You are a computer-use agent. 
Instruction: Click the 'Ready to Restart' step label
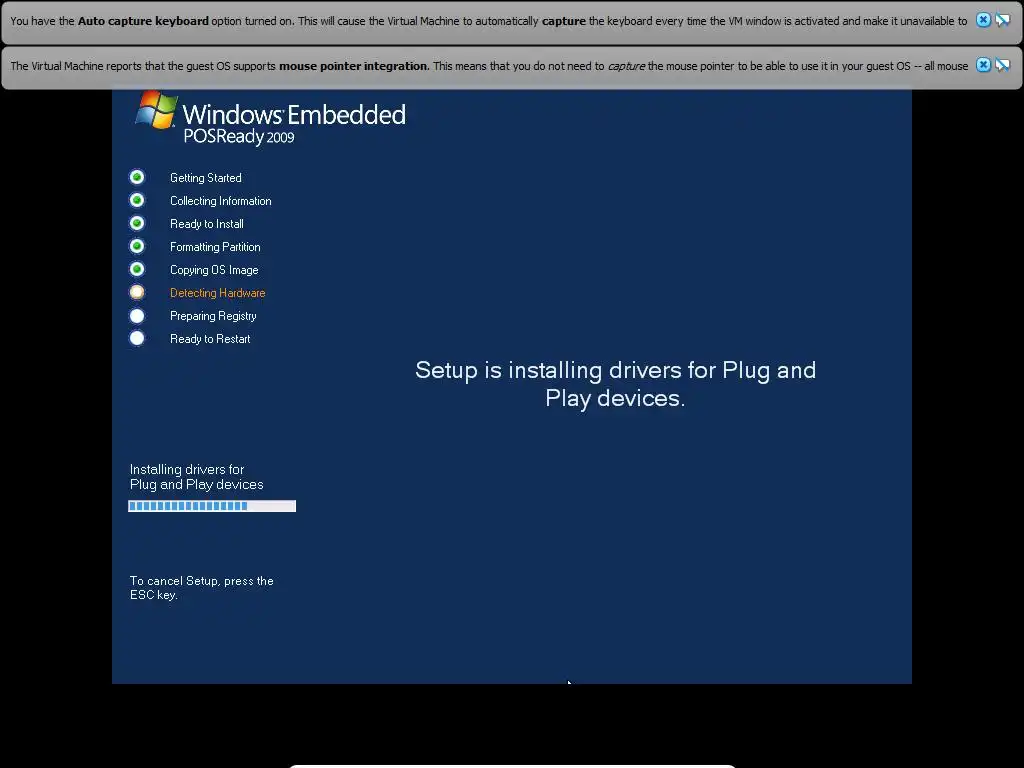coord(210,339)
